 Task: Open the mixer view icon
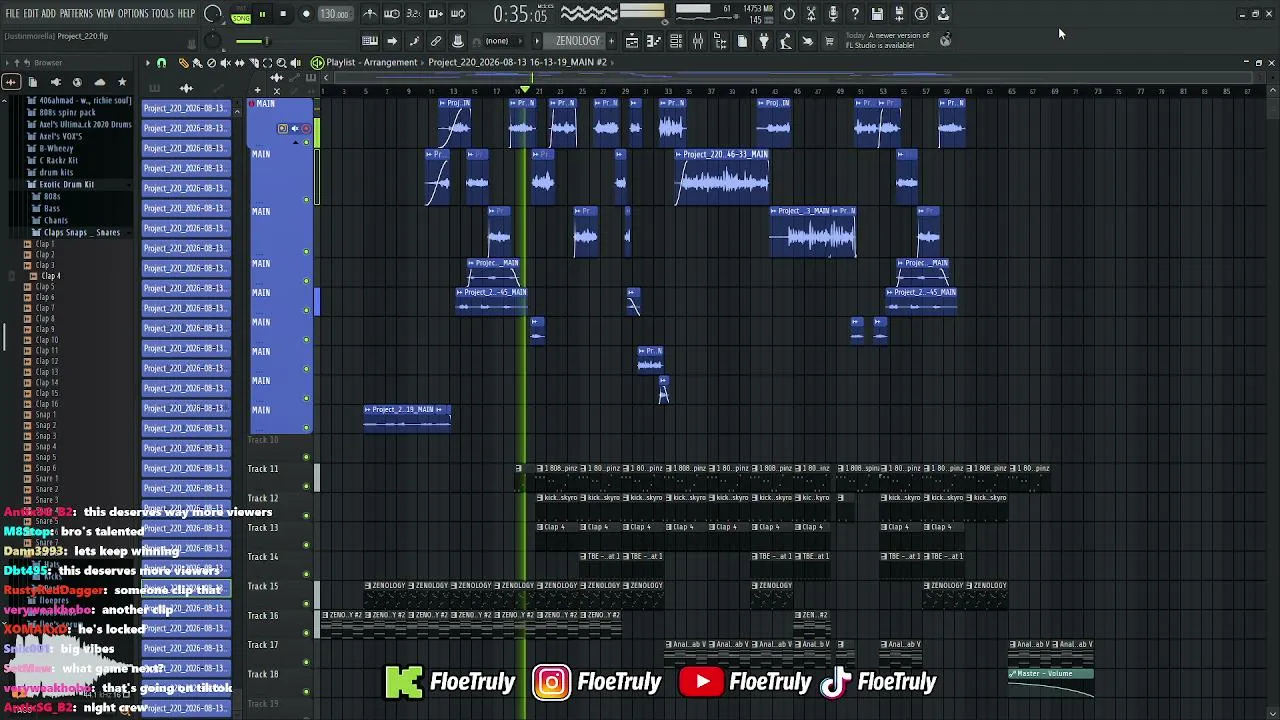(x=698, y=41)
